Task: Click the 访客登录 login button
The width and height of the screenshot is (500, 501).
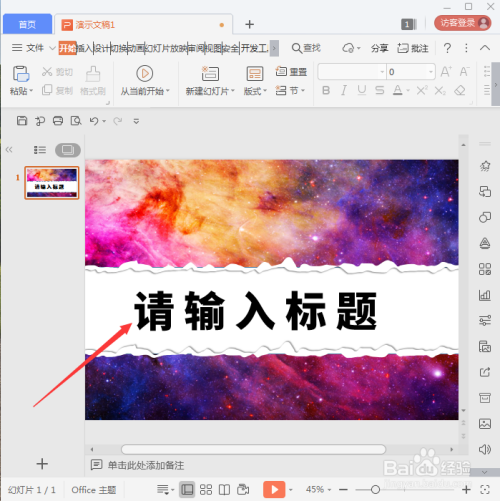Action: [x=463, y=23]
